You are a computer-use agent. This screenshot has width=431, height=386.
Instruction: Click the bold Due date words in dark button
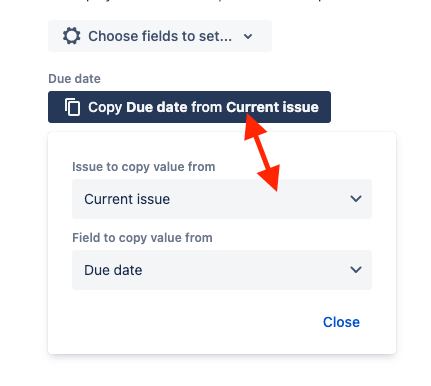[157, 107]
